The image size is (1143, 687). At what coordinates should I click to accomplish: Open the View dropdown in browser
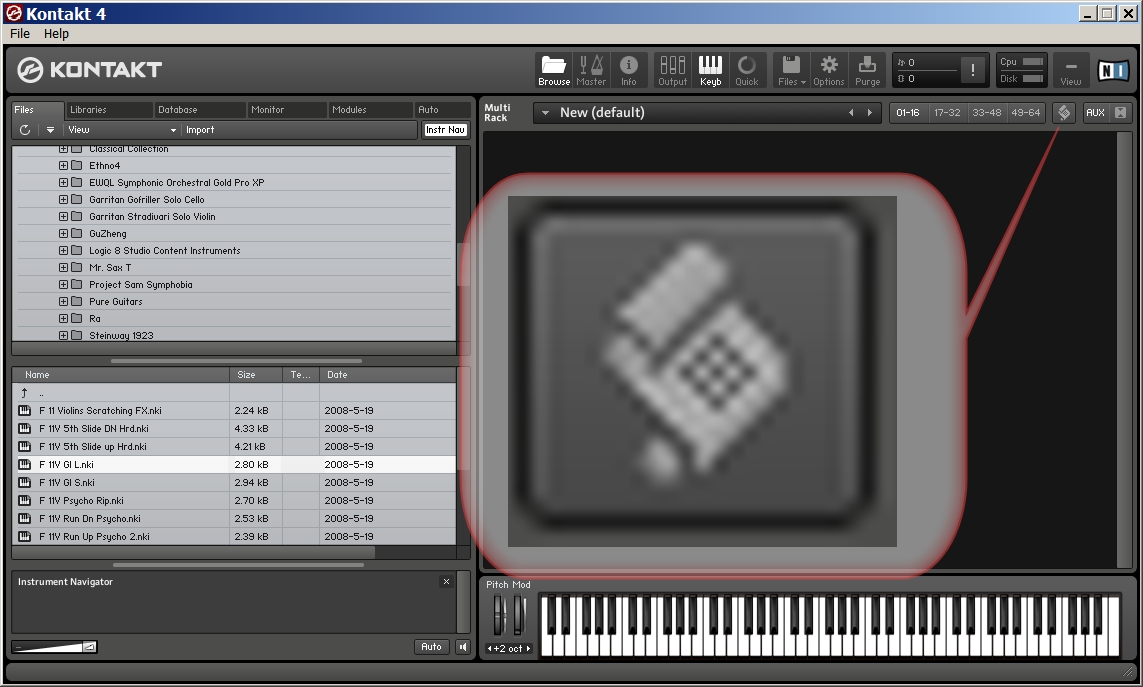pos(122,130)
